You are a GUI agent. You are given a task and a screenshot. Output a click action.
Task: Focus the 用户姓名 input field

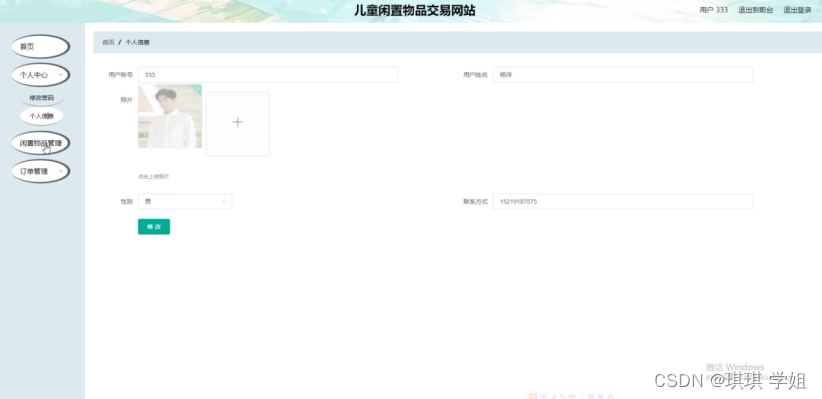tap(623, 75)
